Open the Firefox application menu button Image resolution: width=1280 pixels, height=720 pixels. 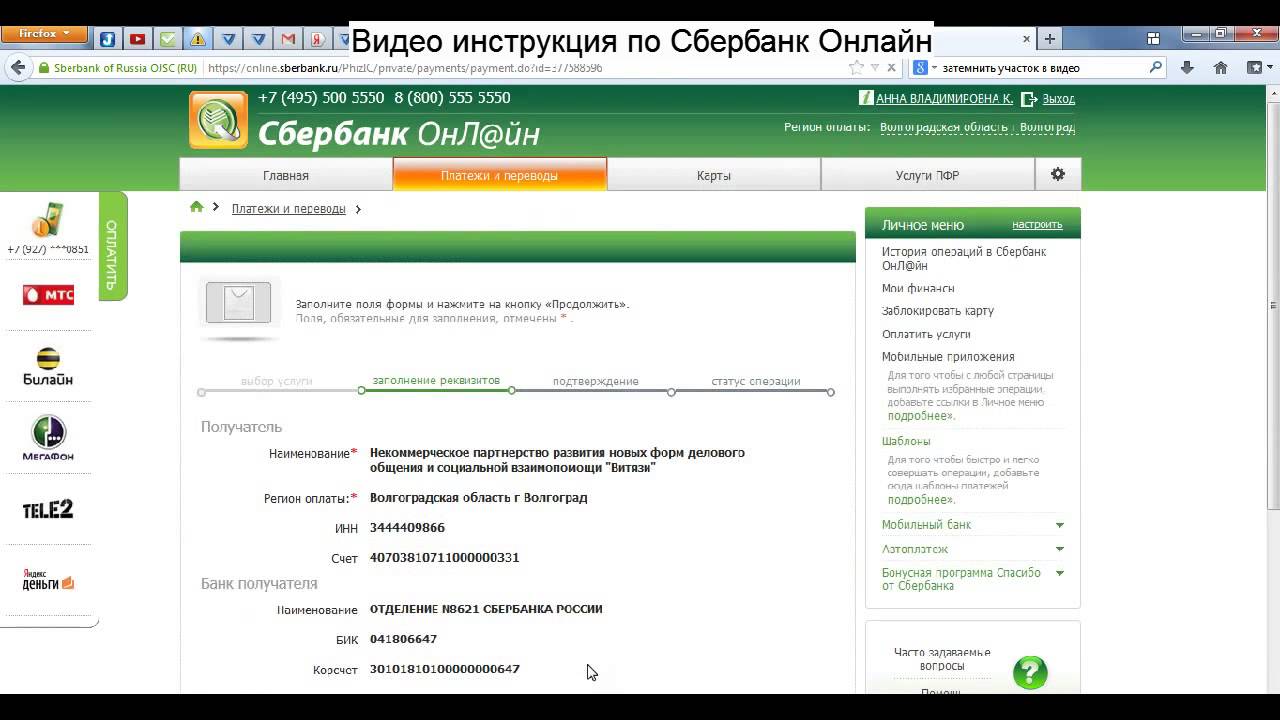point(43,33)
